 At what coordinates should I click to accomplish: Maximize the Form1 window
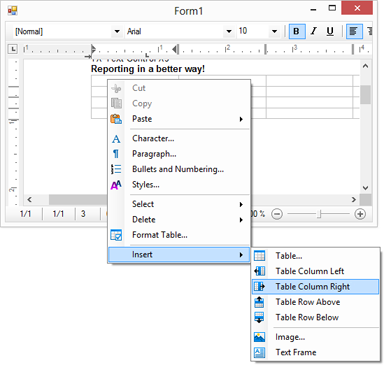click(x=332, y=8)
